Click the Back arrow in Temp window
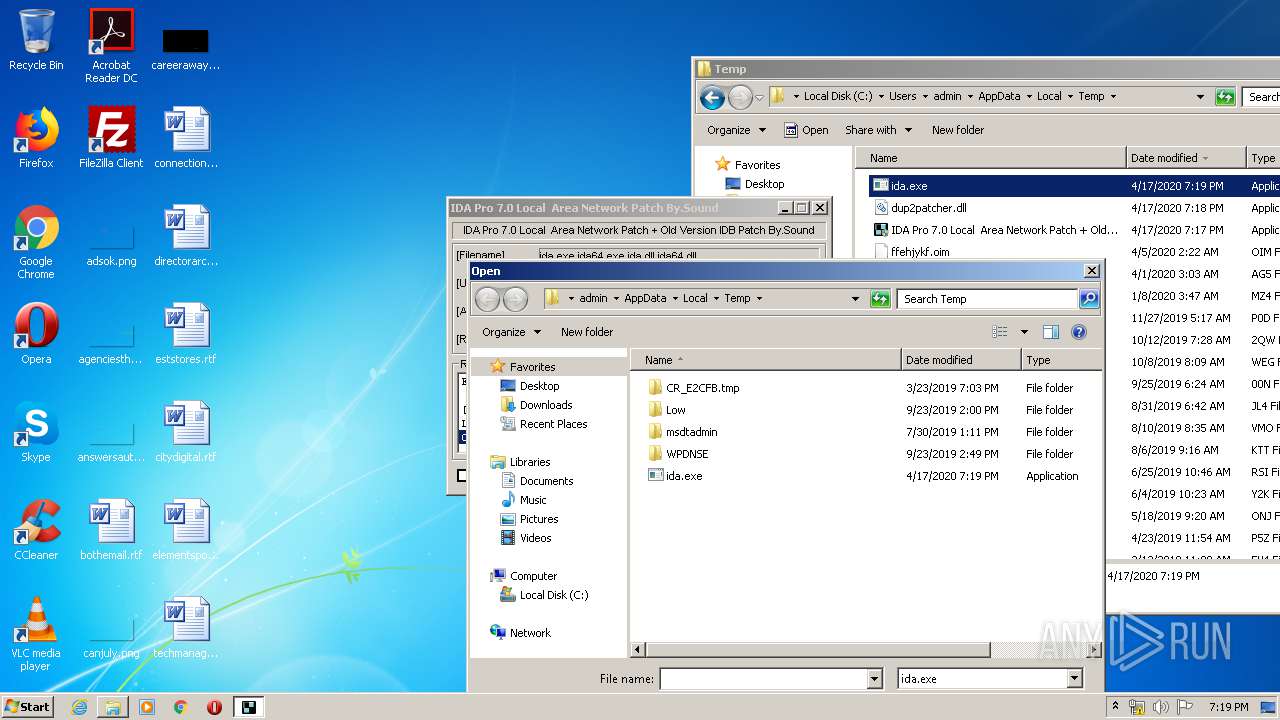The width and height of the screenshot is (1280, 720). coord(712,97)
